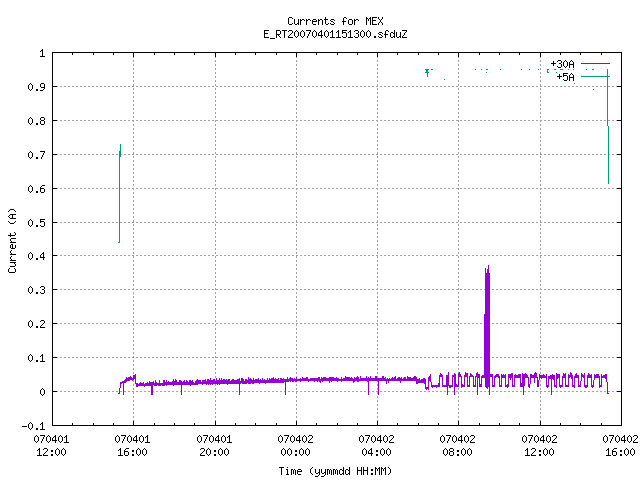Click the x-axis label "Time (yymmdd HH:MM)"

point(335,471)
